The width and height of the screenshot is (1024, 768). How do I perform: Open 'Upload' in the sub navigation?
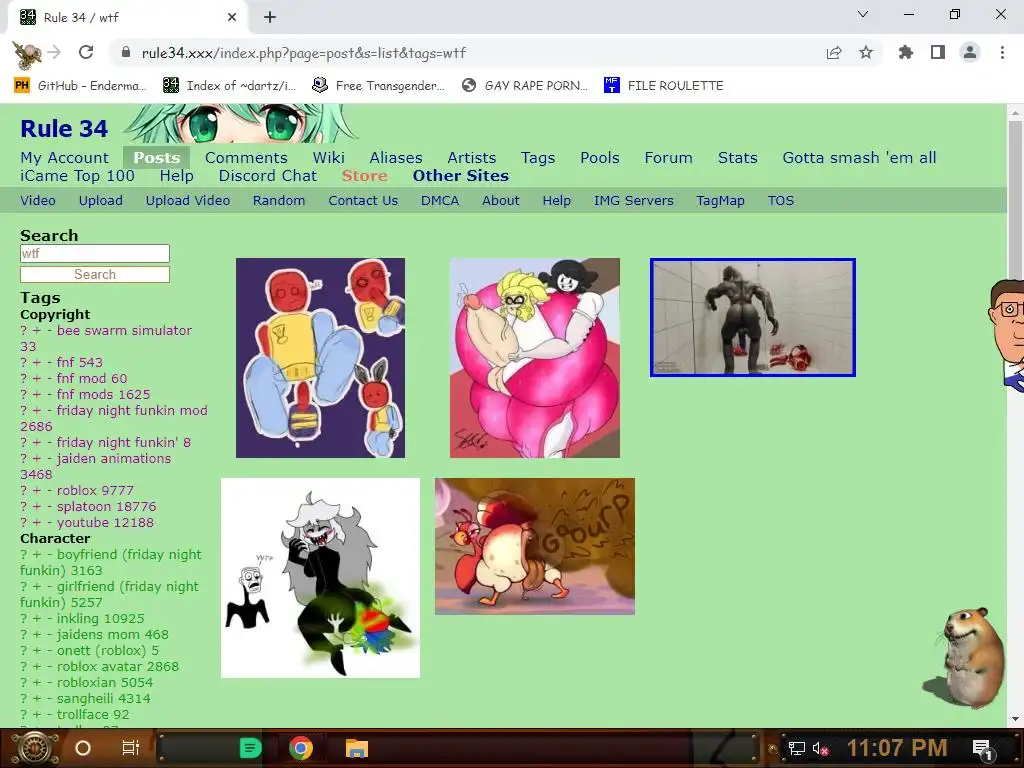[x=101, y=201]
